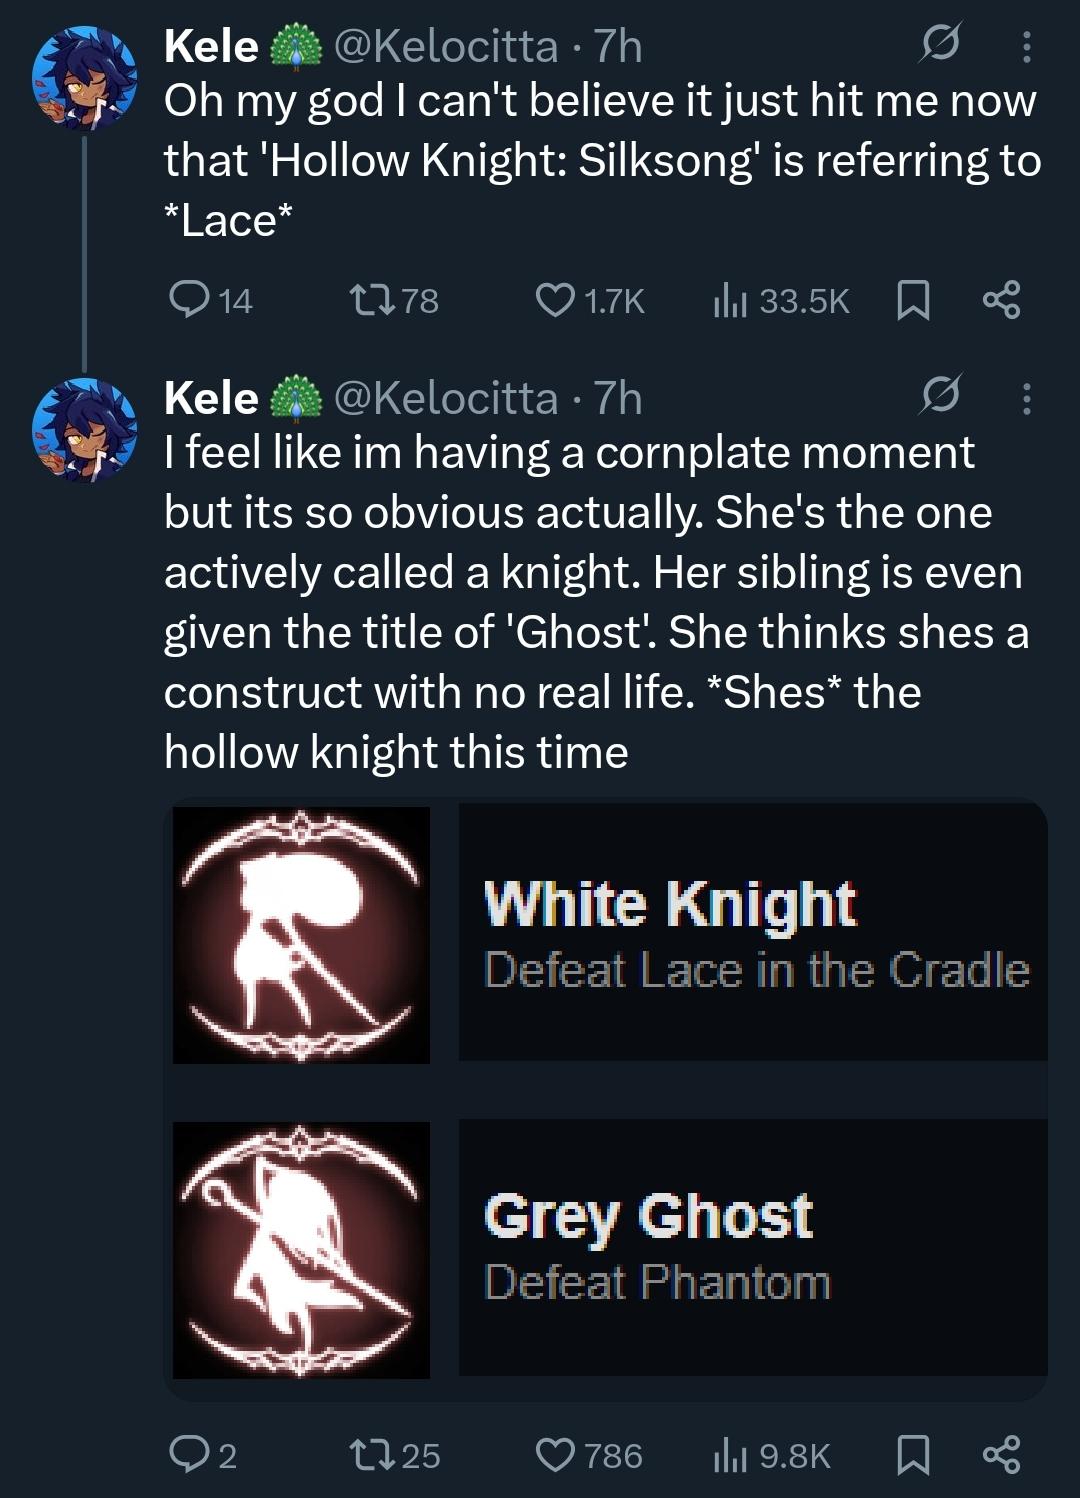Open the White Knight achievement image
The image size is (1080, 1498).
click(301, 935)
